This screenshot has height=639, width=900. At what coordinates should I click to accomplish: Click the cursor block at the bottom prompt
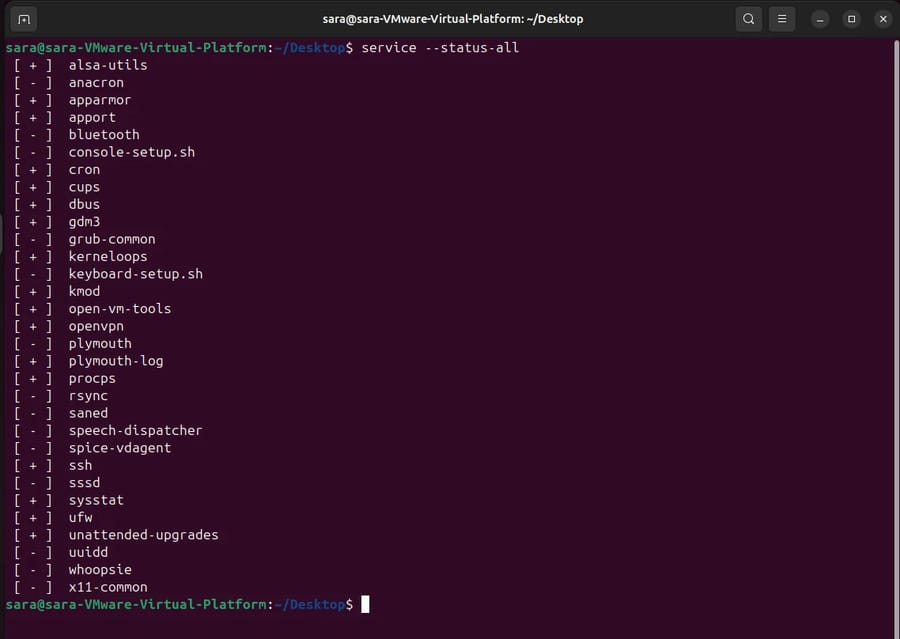pyautogui.click(x=365, y=605)
